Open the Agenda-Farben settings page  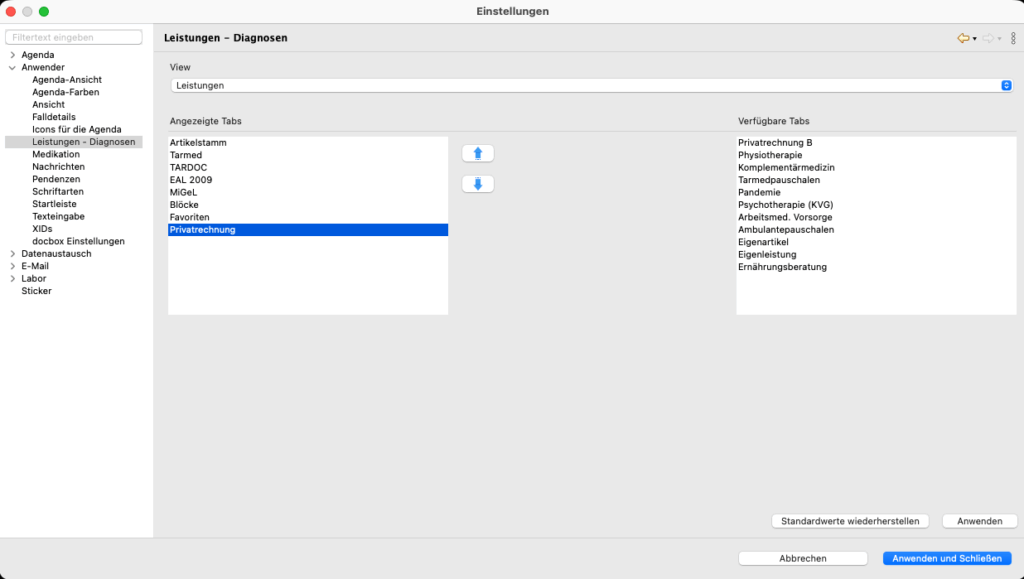(x=66, y=92)
